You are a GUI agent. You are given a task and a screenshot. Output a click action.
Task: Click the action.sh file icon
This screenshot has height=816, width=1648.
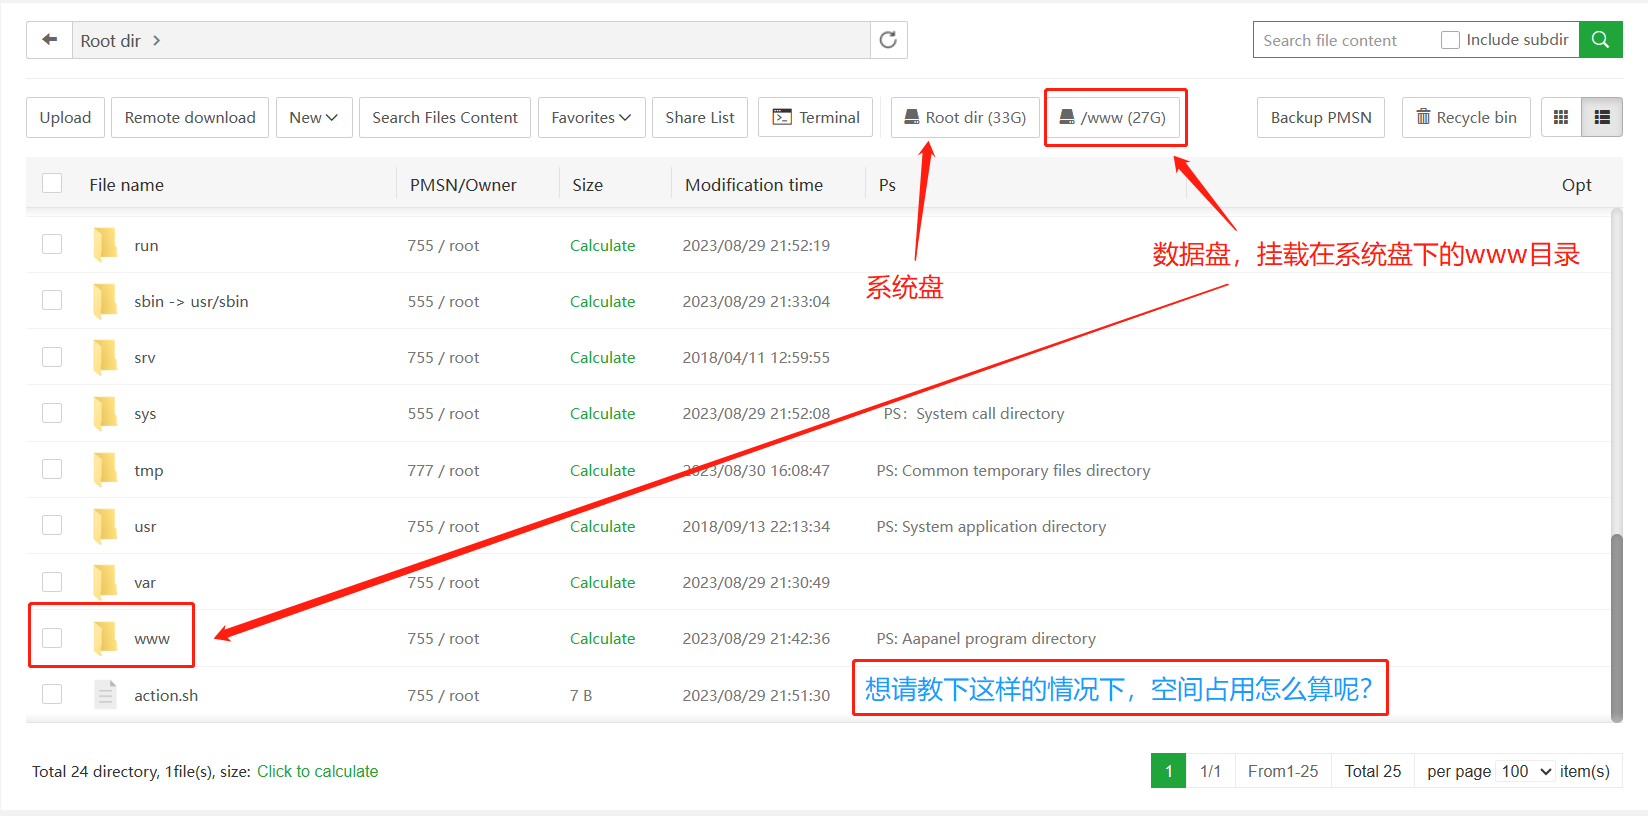[105, 695]
